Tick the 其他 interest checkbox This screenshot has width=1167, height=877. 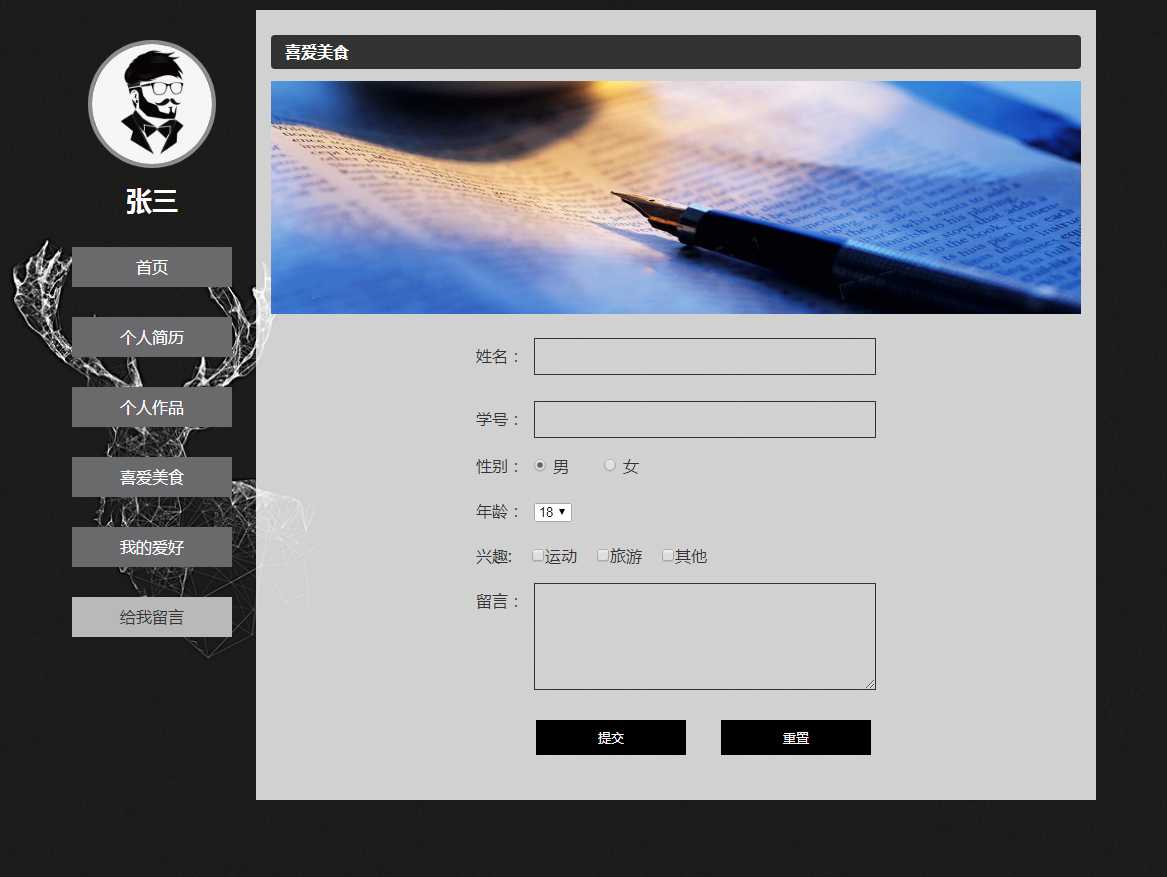point(668,555)
